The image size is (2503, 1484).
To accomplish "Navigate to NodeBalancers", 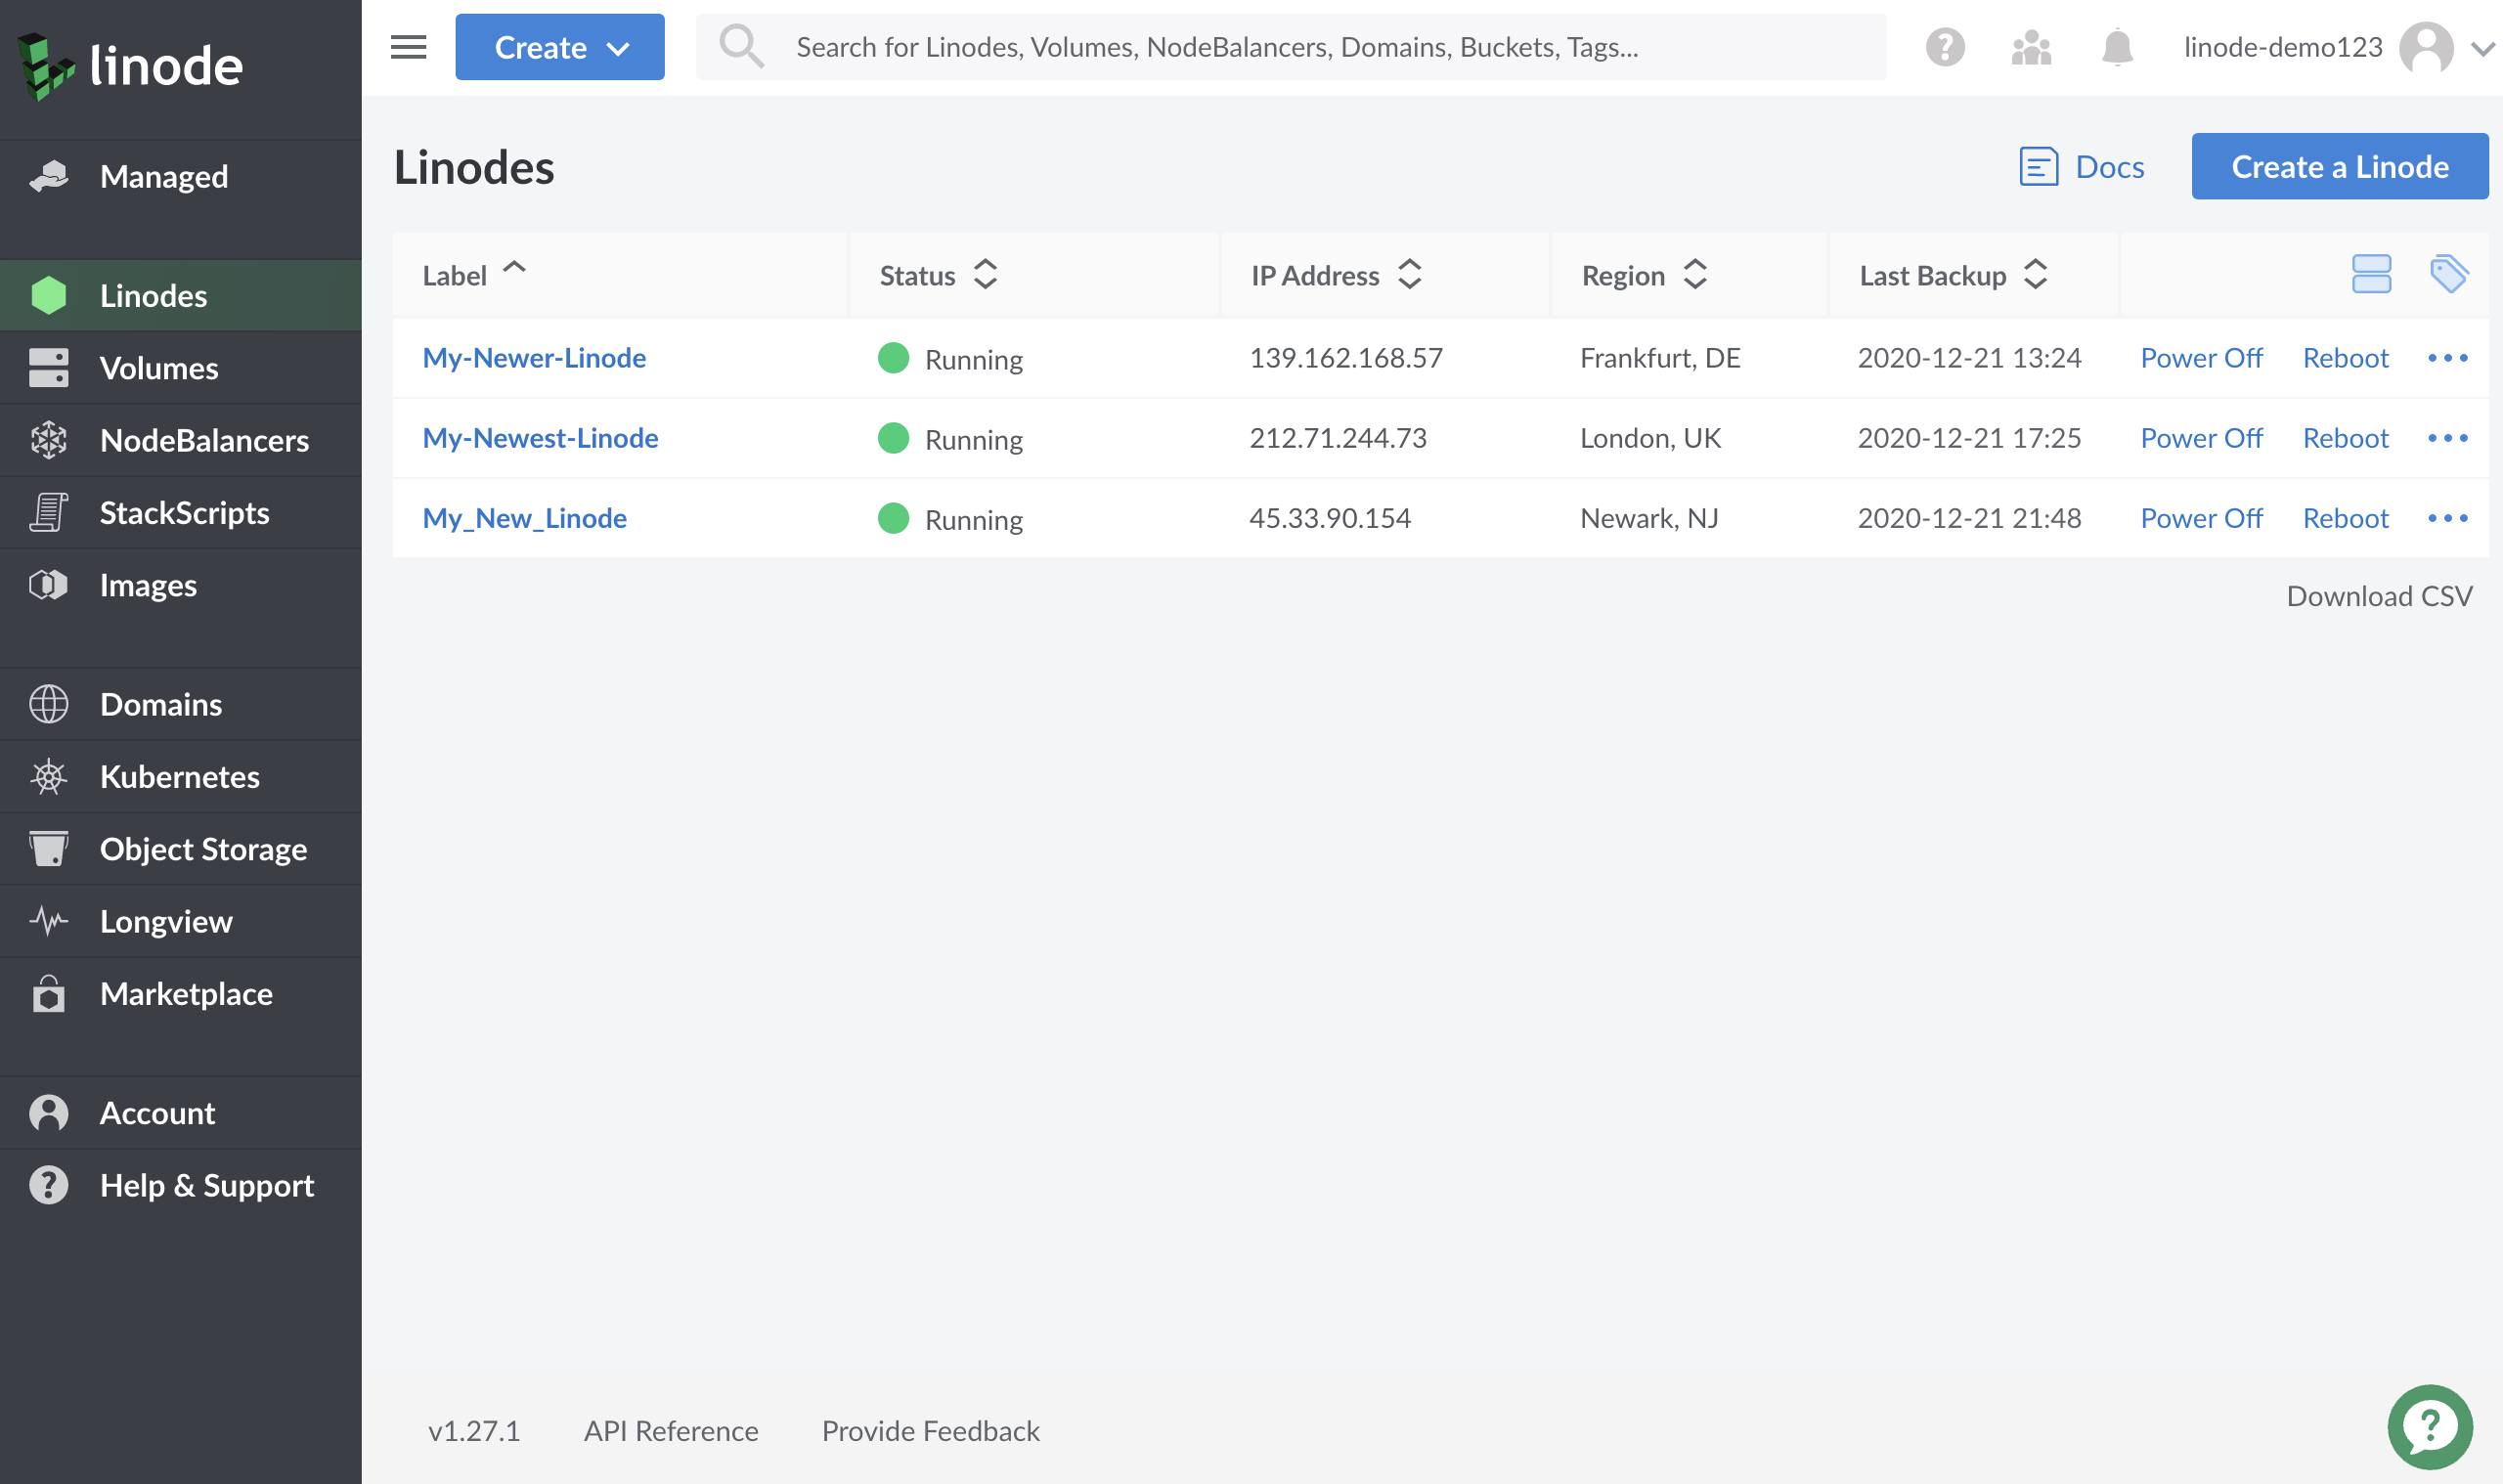I will [203, 440].
